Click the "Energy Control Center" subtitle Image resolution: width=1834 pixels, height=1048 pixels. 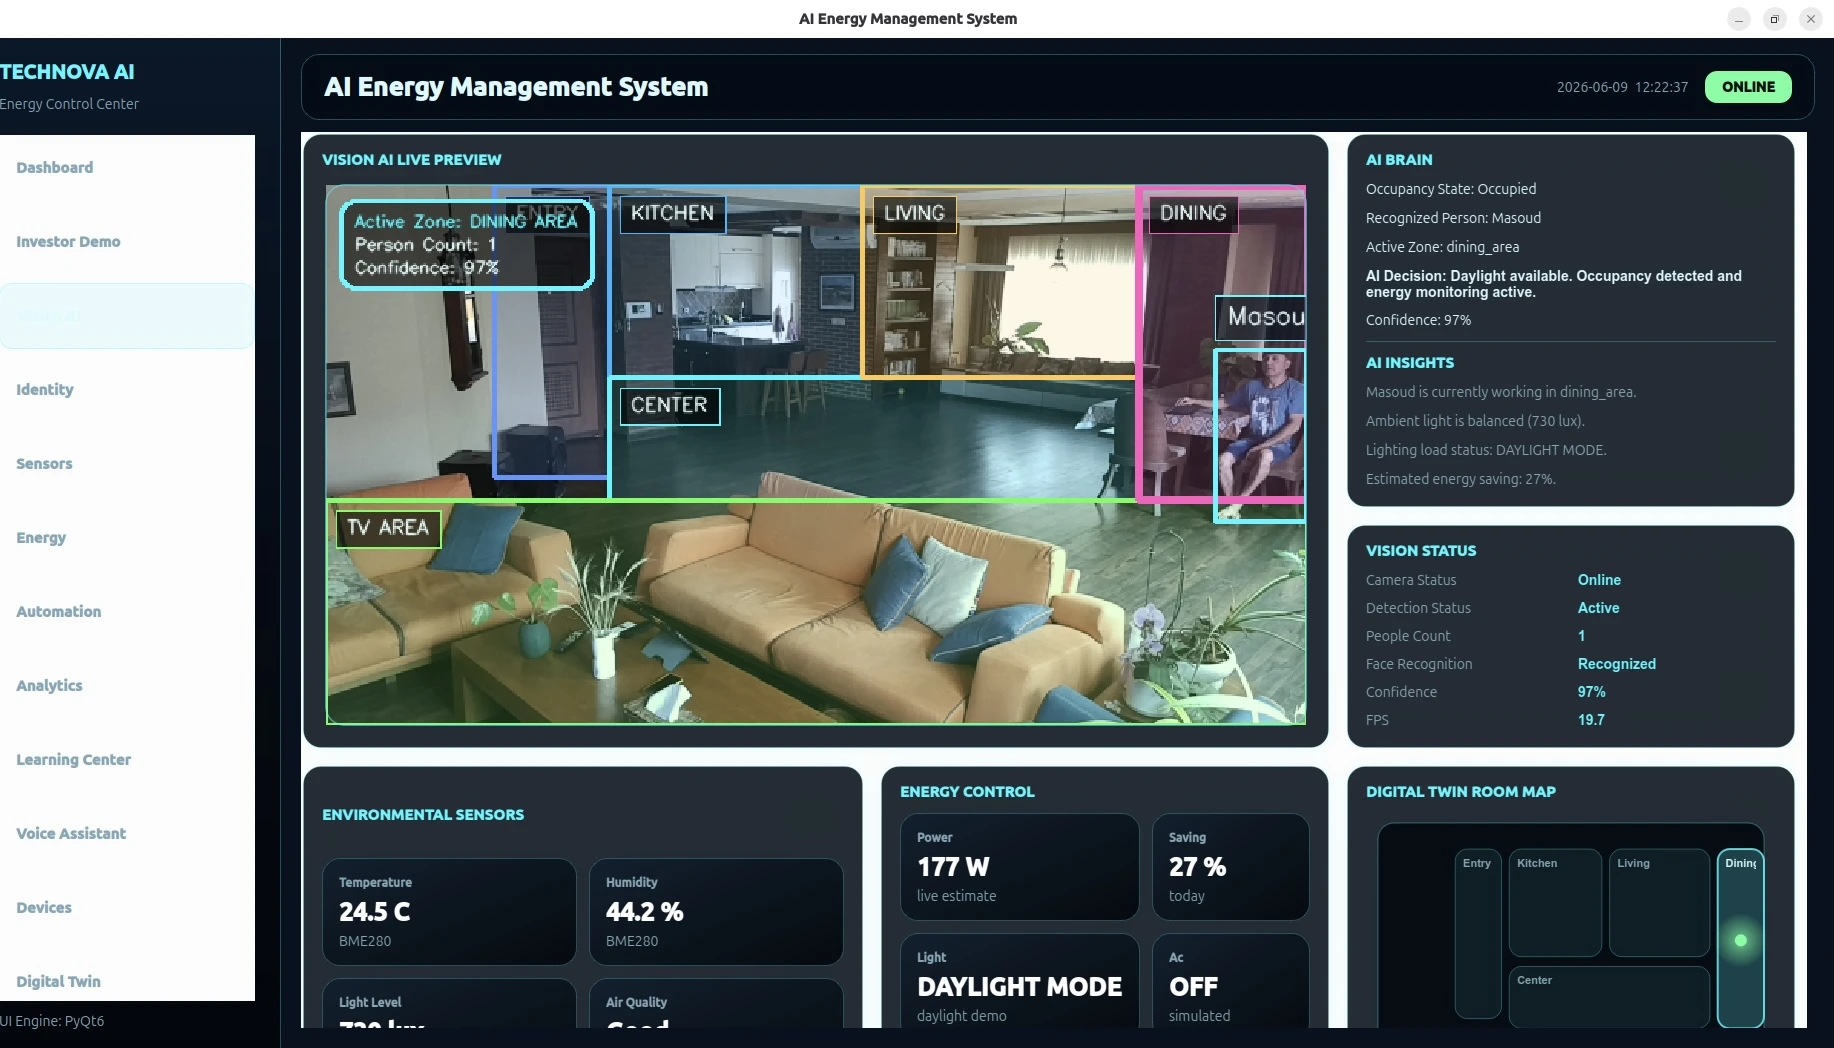click(69, 104)
